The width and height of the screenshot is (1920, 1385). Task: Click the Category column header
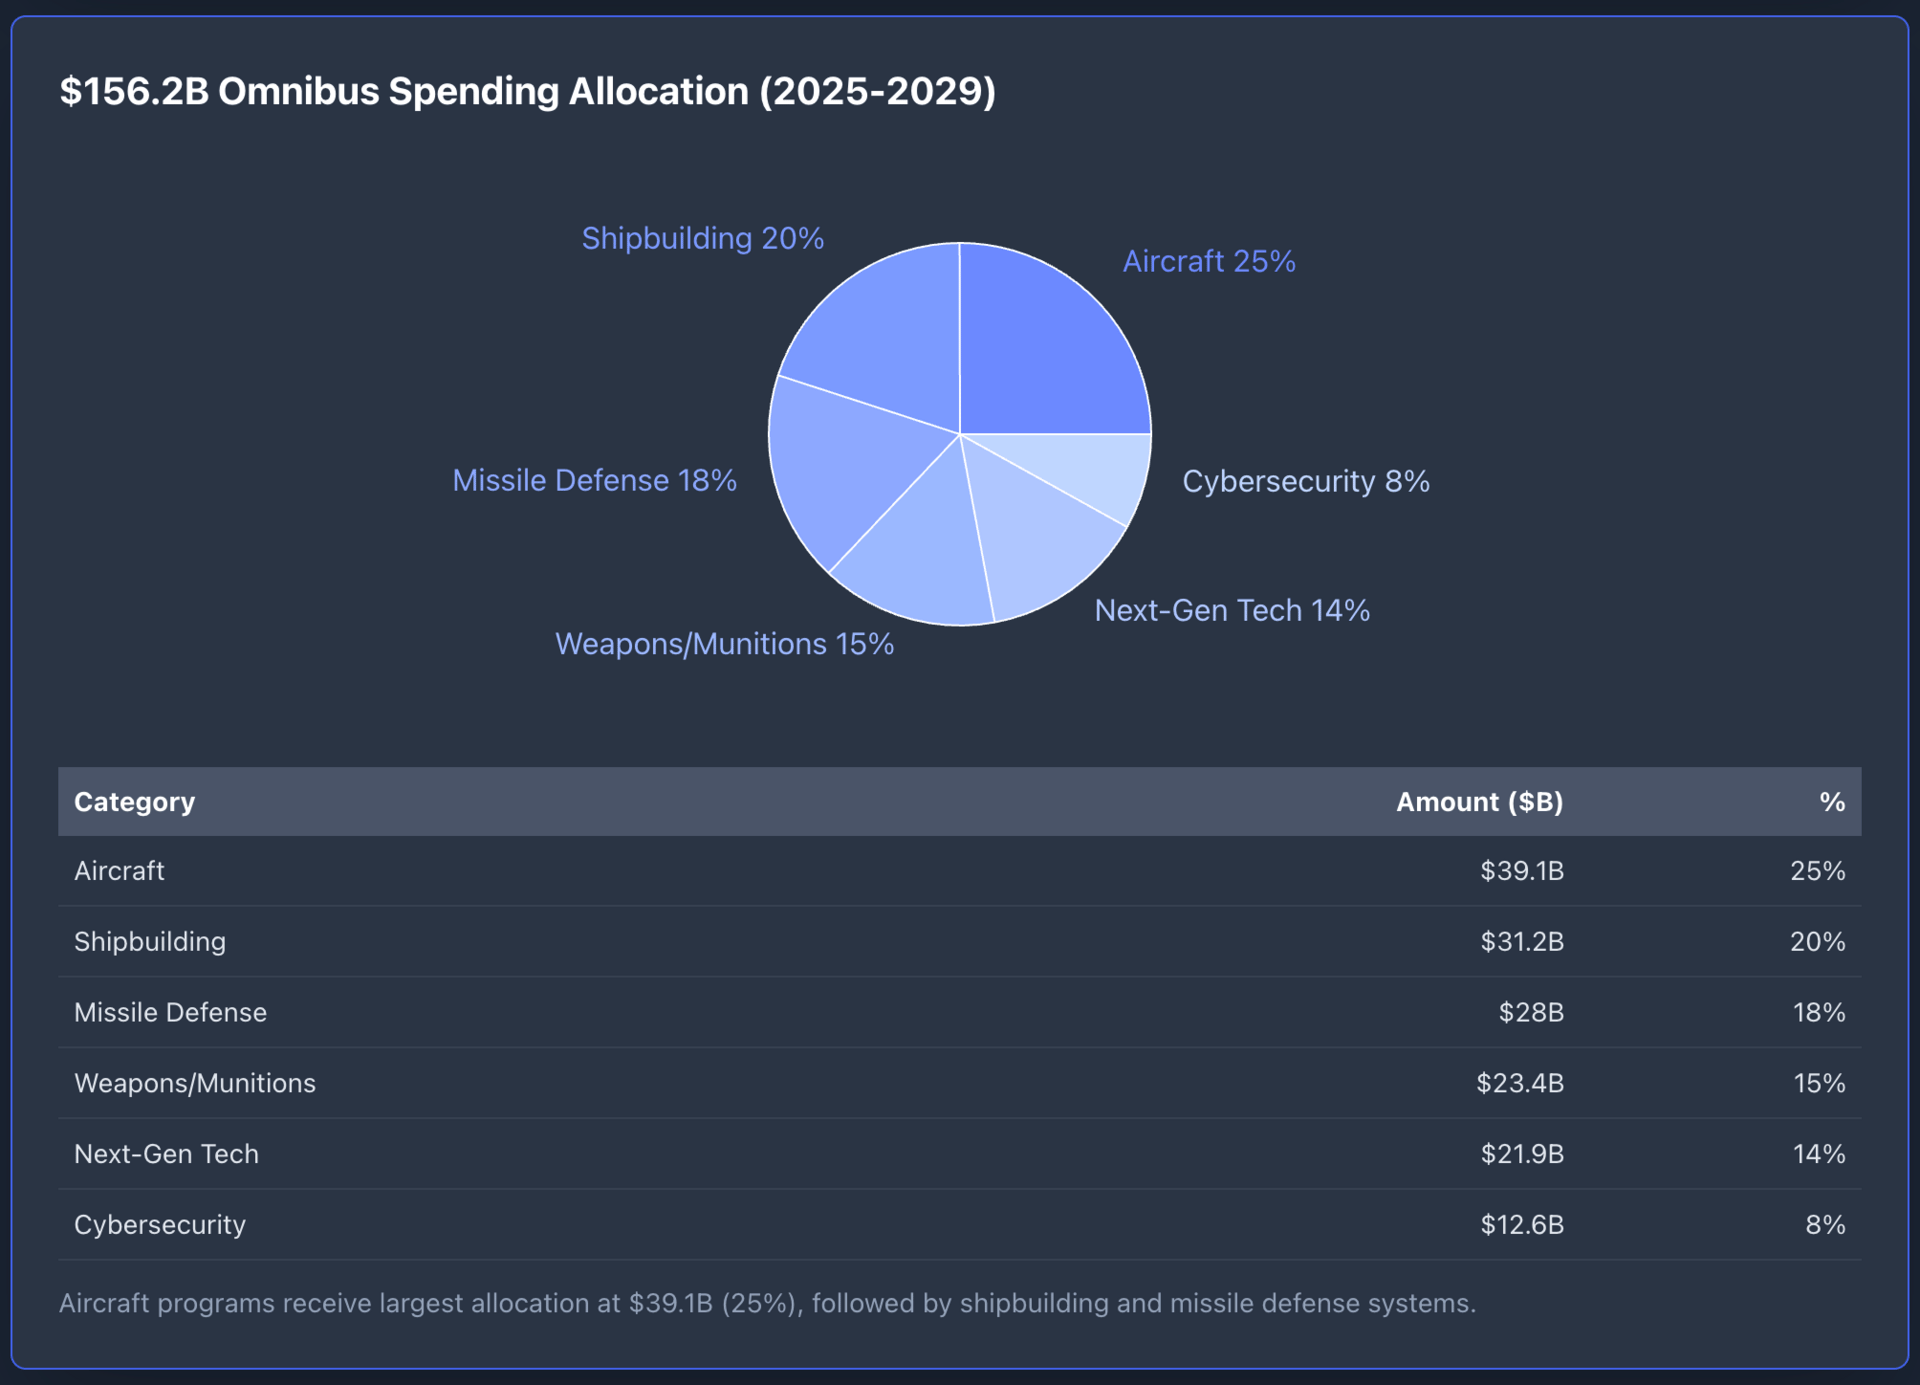135,802
